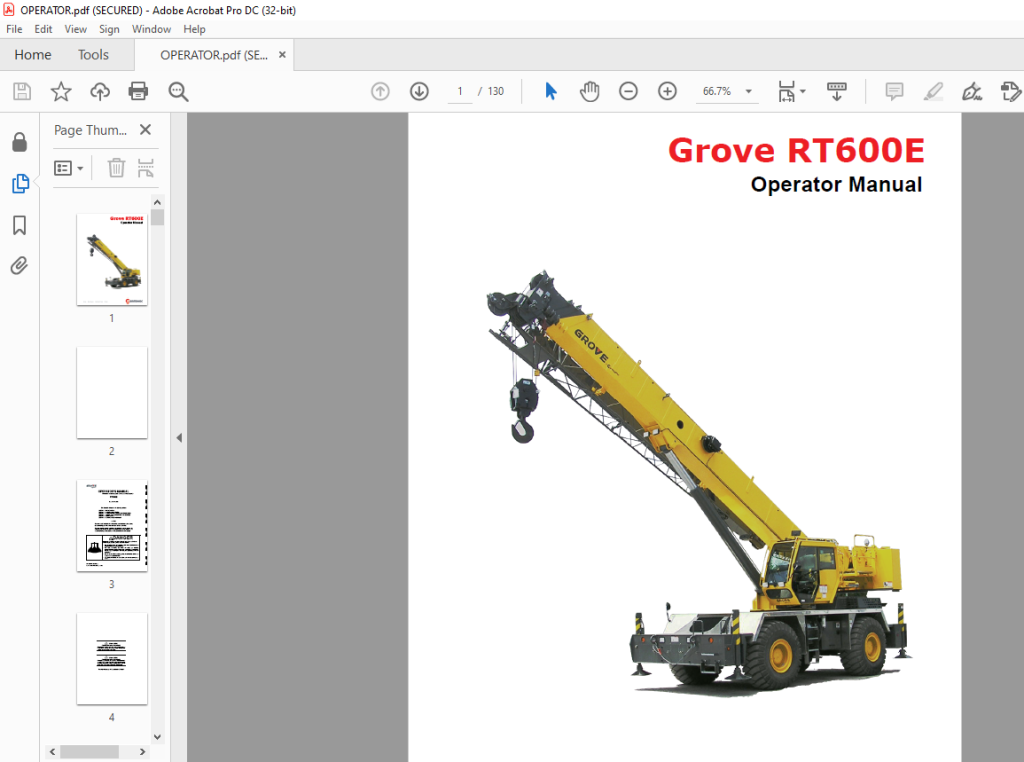Viewport: 1024px width, 762px height.
Task: Select page 1 thumbnail
Action: coord(112,260)
